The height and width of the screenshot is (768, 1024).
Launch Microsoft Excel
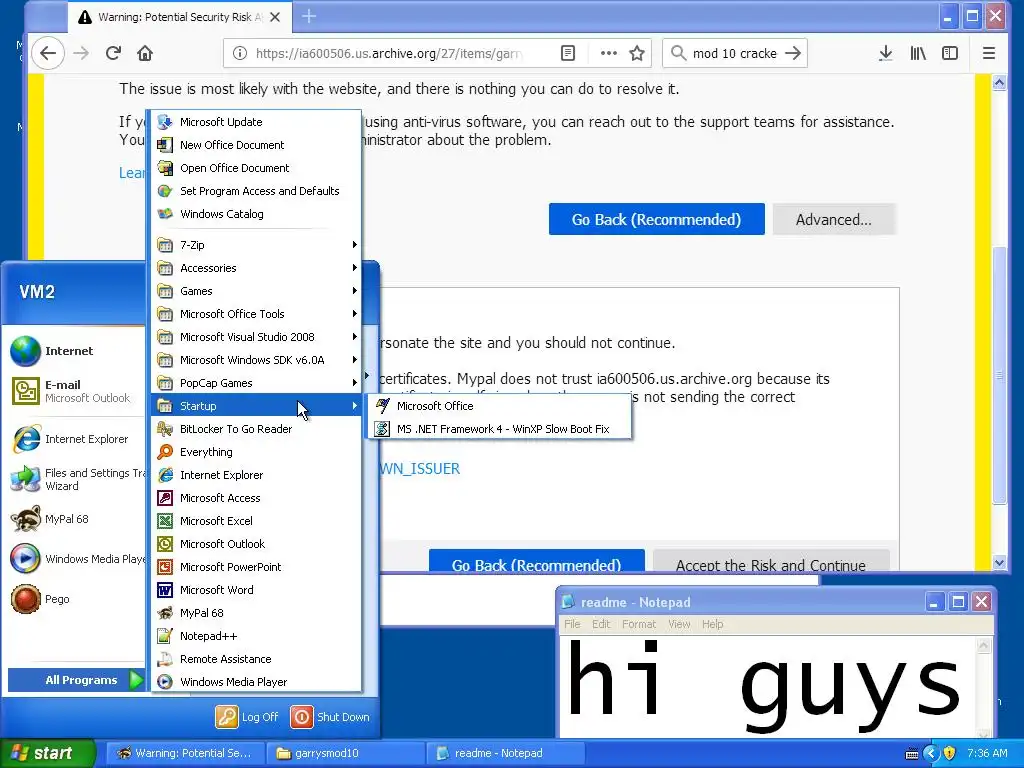pyautogui.click(x=256, y=520)
